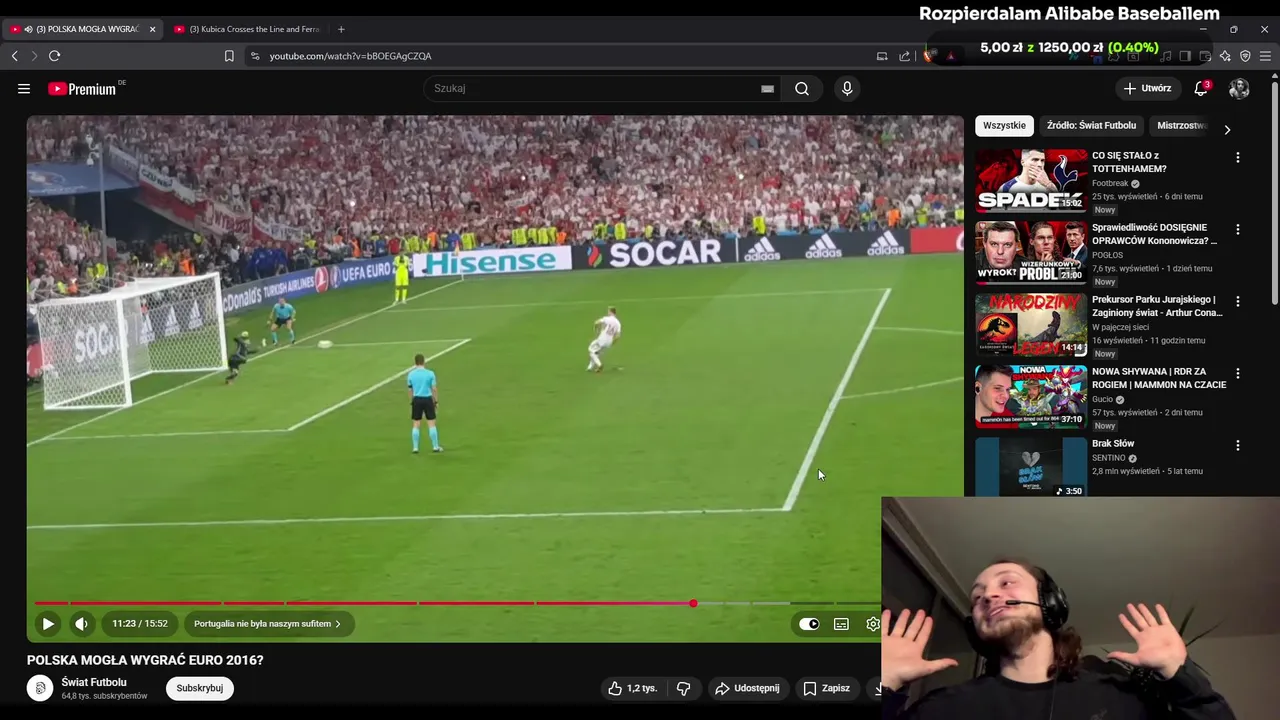Show more filter chips with right arrow
The image size is (1280, 720).
click(x=1227, y=129)
